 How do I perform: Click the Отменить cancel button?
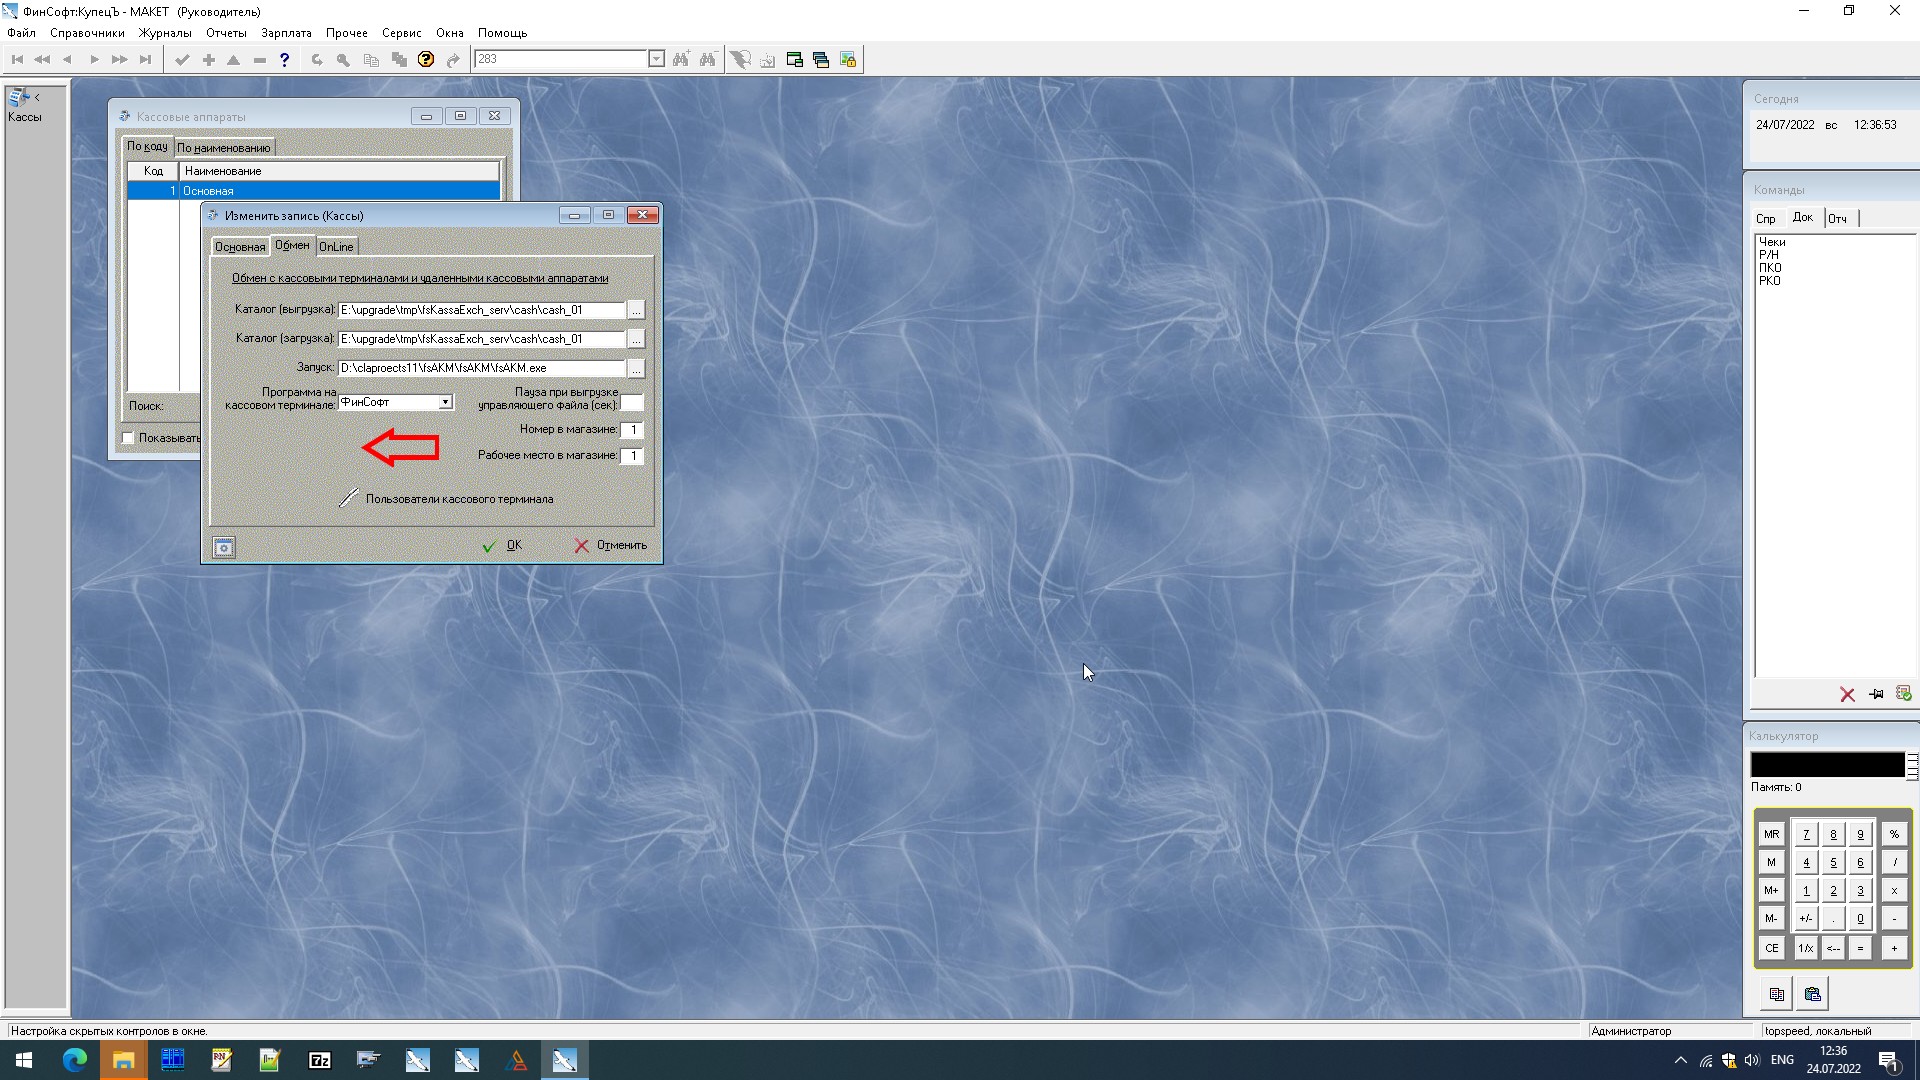click(610, 546)
